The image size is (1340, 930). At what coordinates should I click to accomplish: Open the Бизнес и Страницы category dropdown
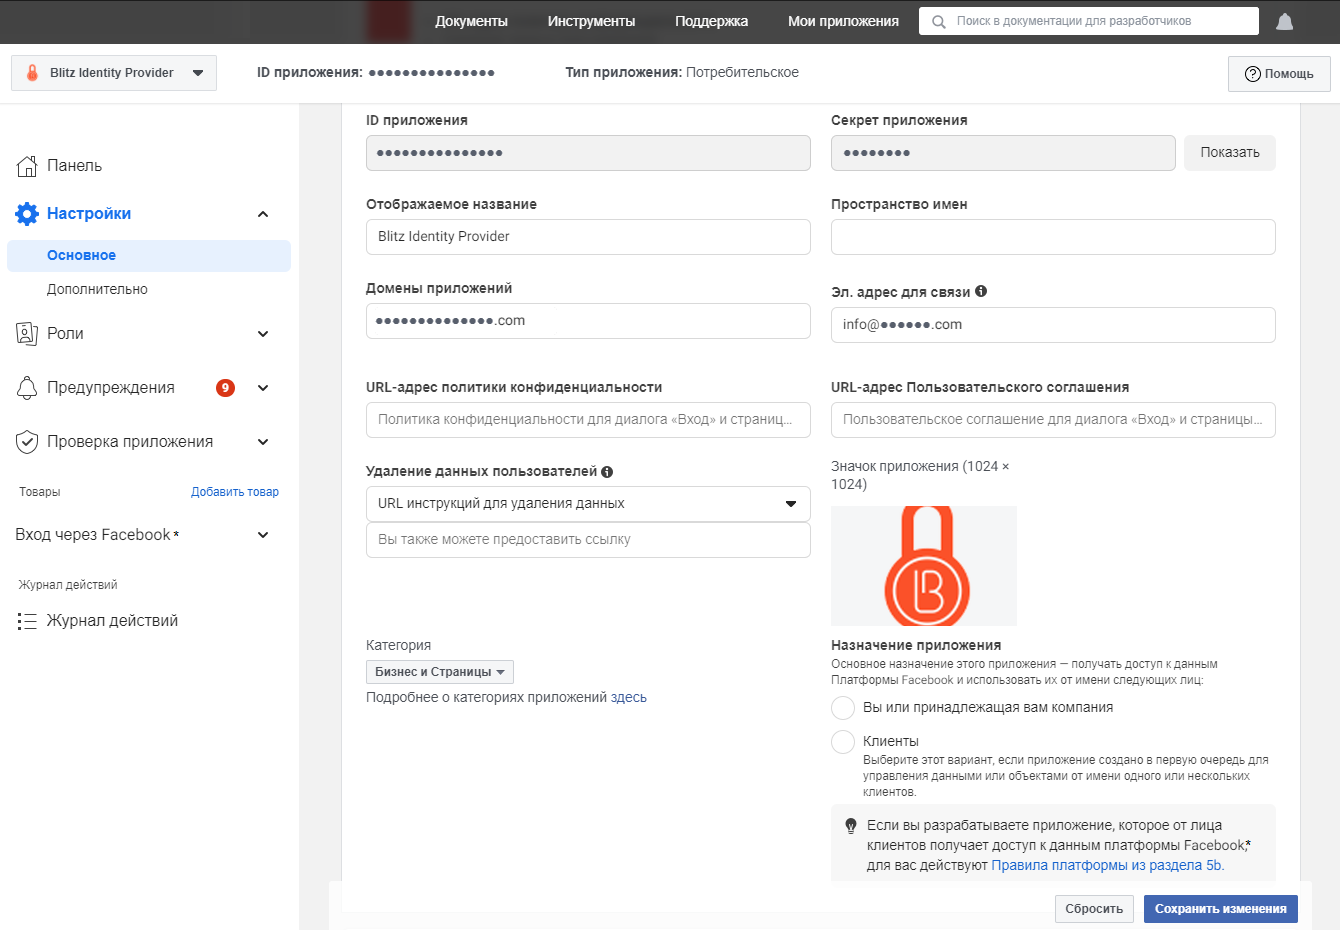coord(439,672)
